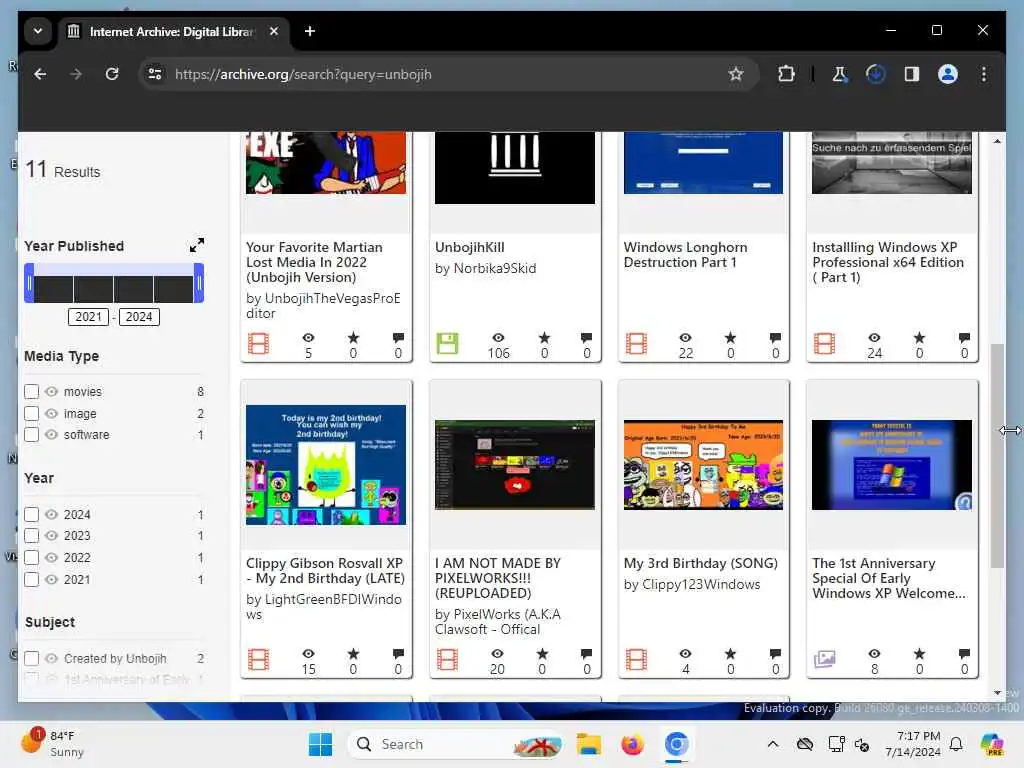This screenshot has height=768, width=1024.
Task: Check the 2023 year filter
Action: point(31,536)
